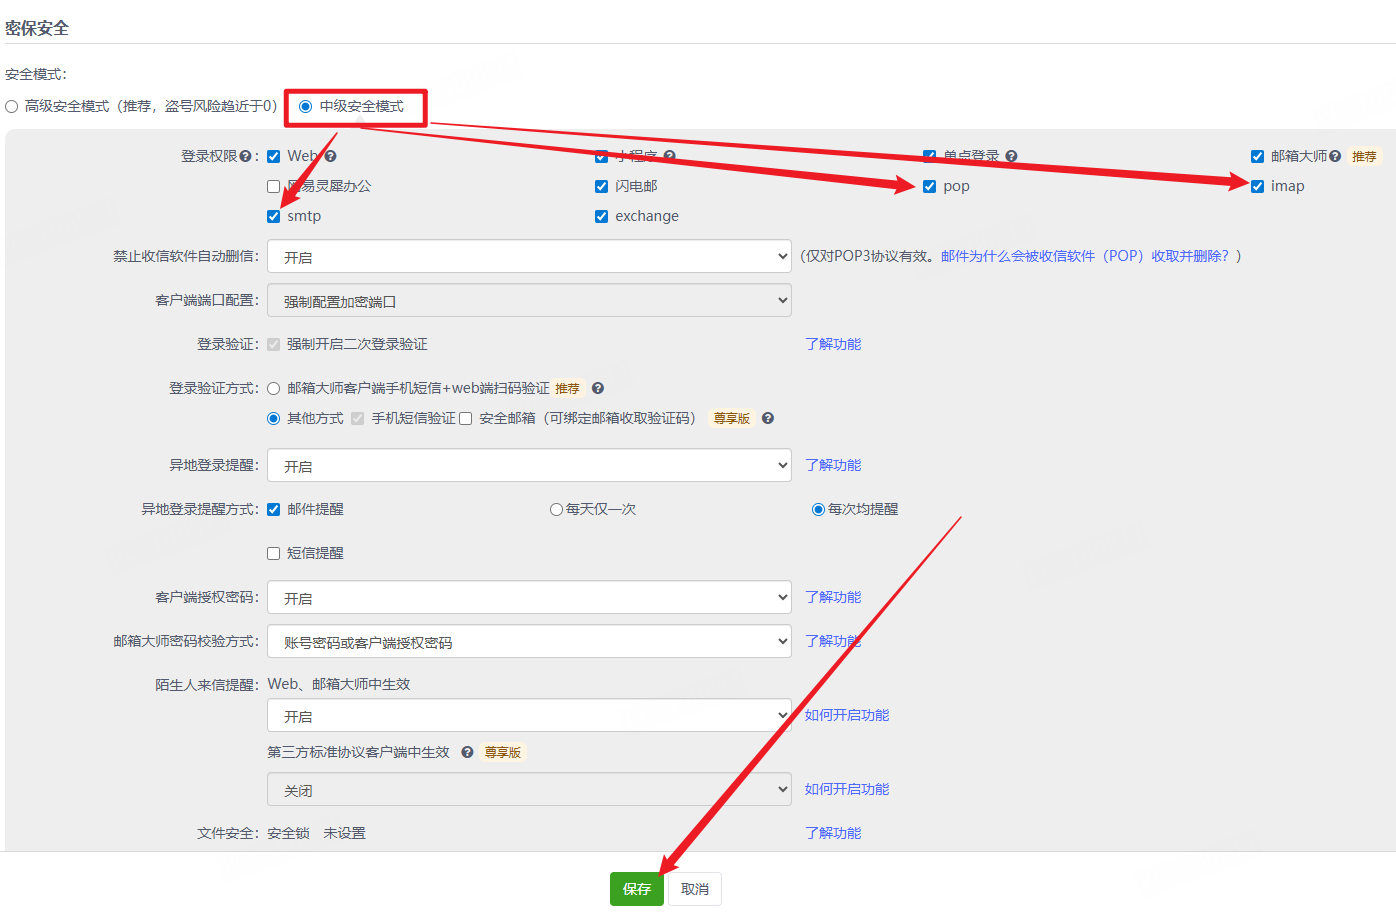Click 了解功能 link beside 客户端授权密码
This screenshot has width=1396, height=917.
833,597
